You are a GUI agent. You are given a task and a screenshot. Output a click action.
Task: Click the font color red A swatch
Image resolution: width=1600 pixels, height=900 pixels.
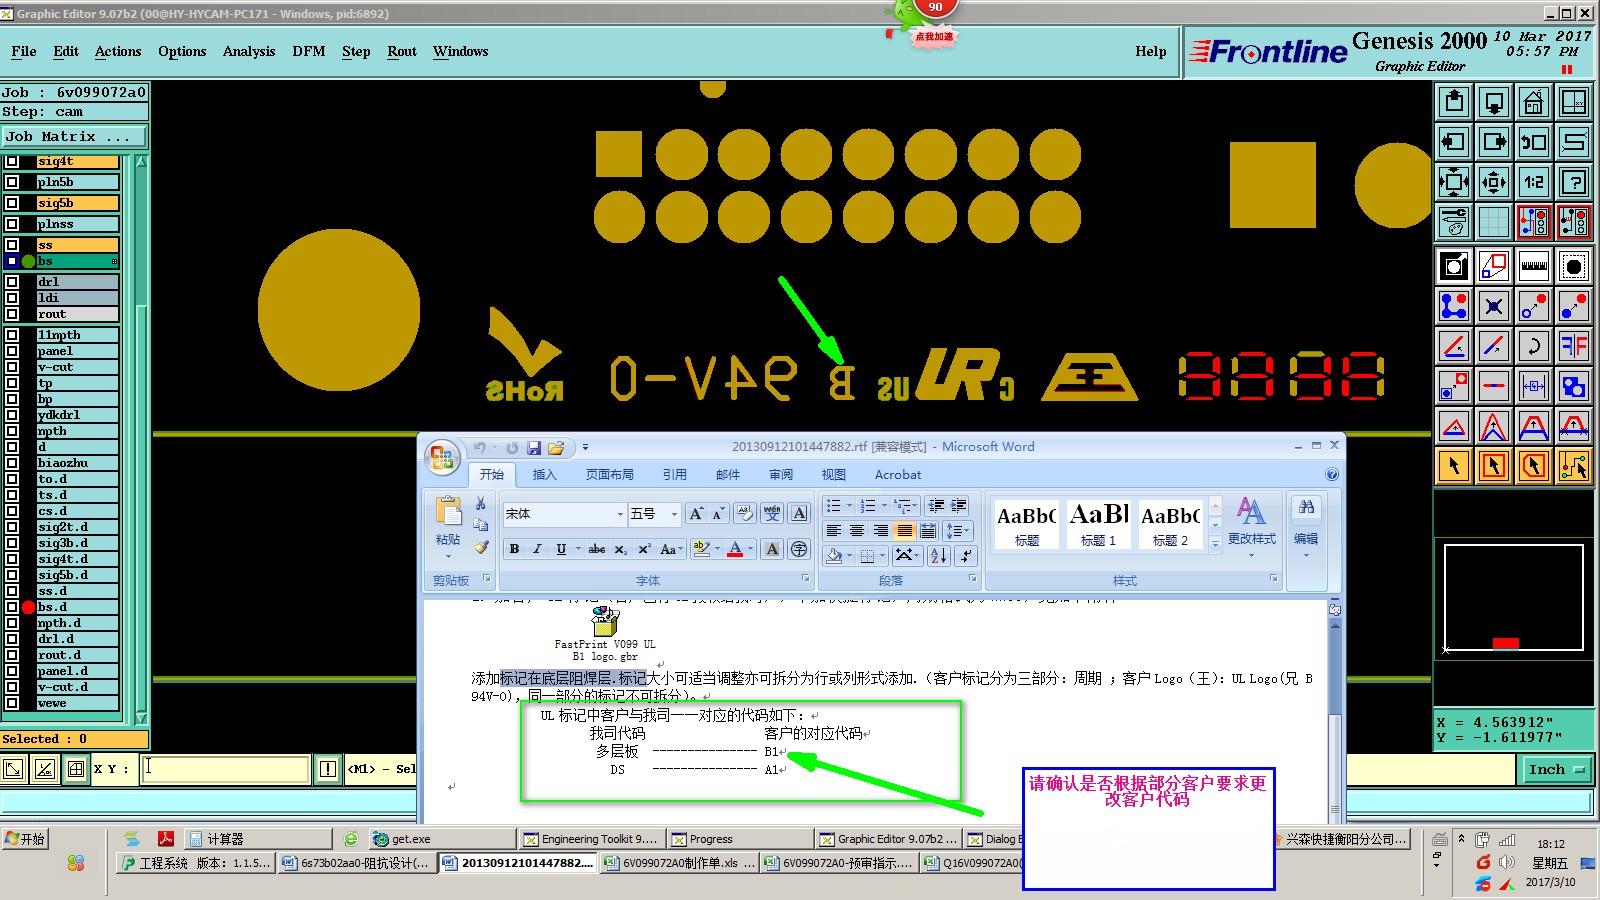736,549
